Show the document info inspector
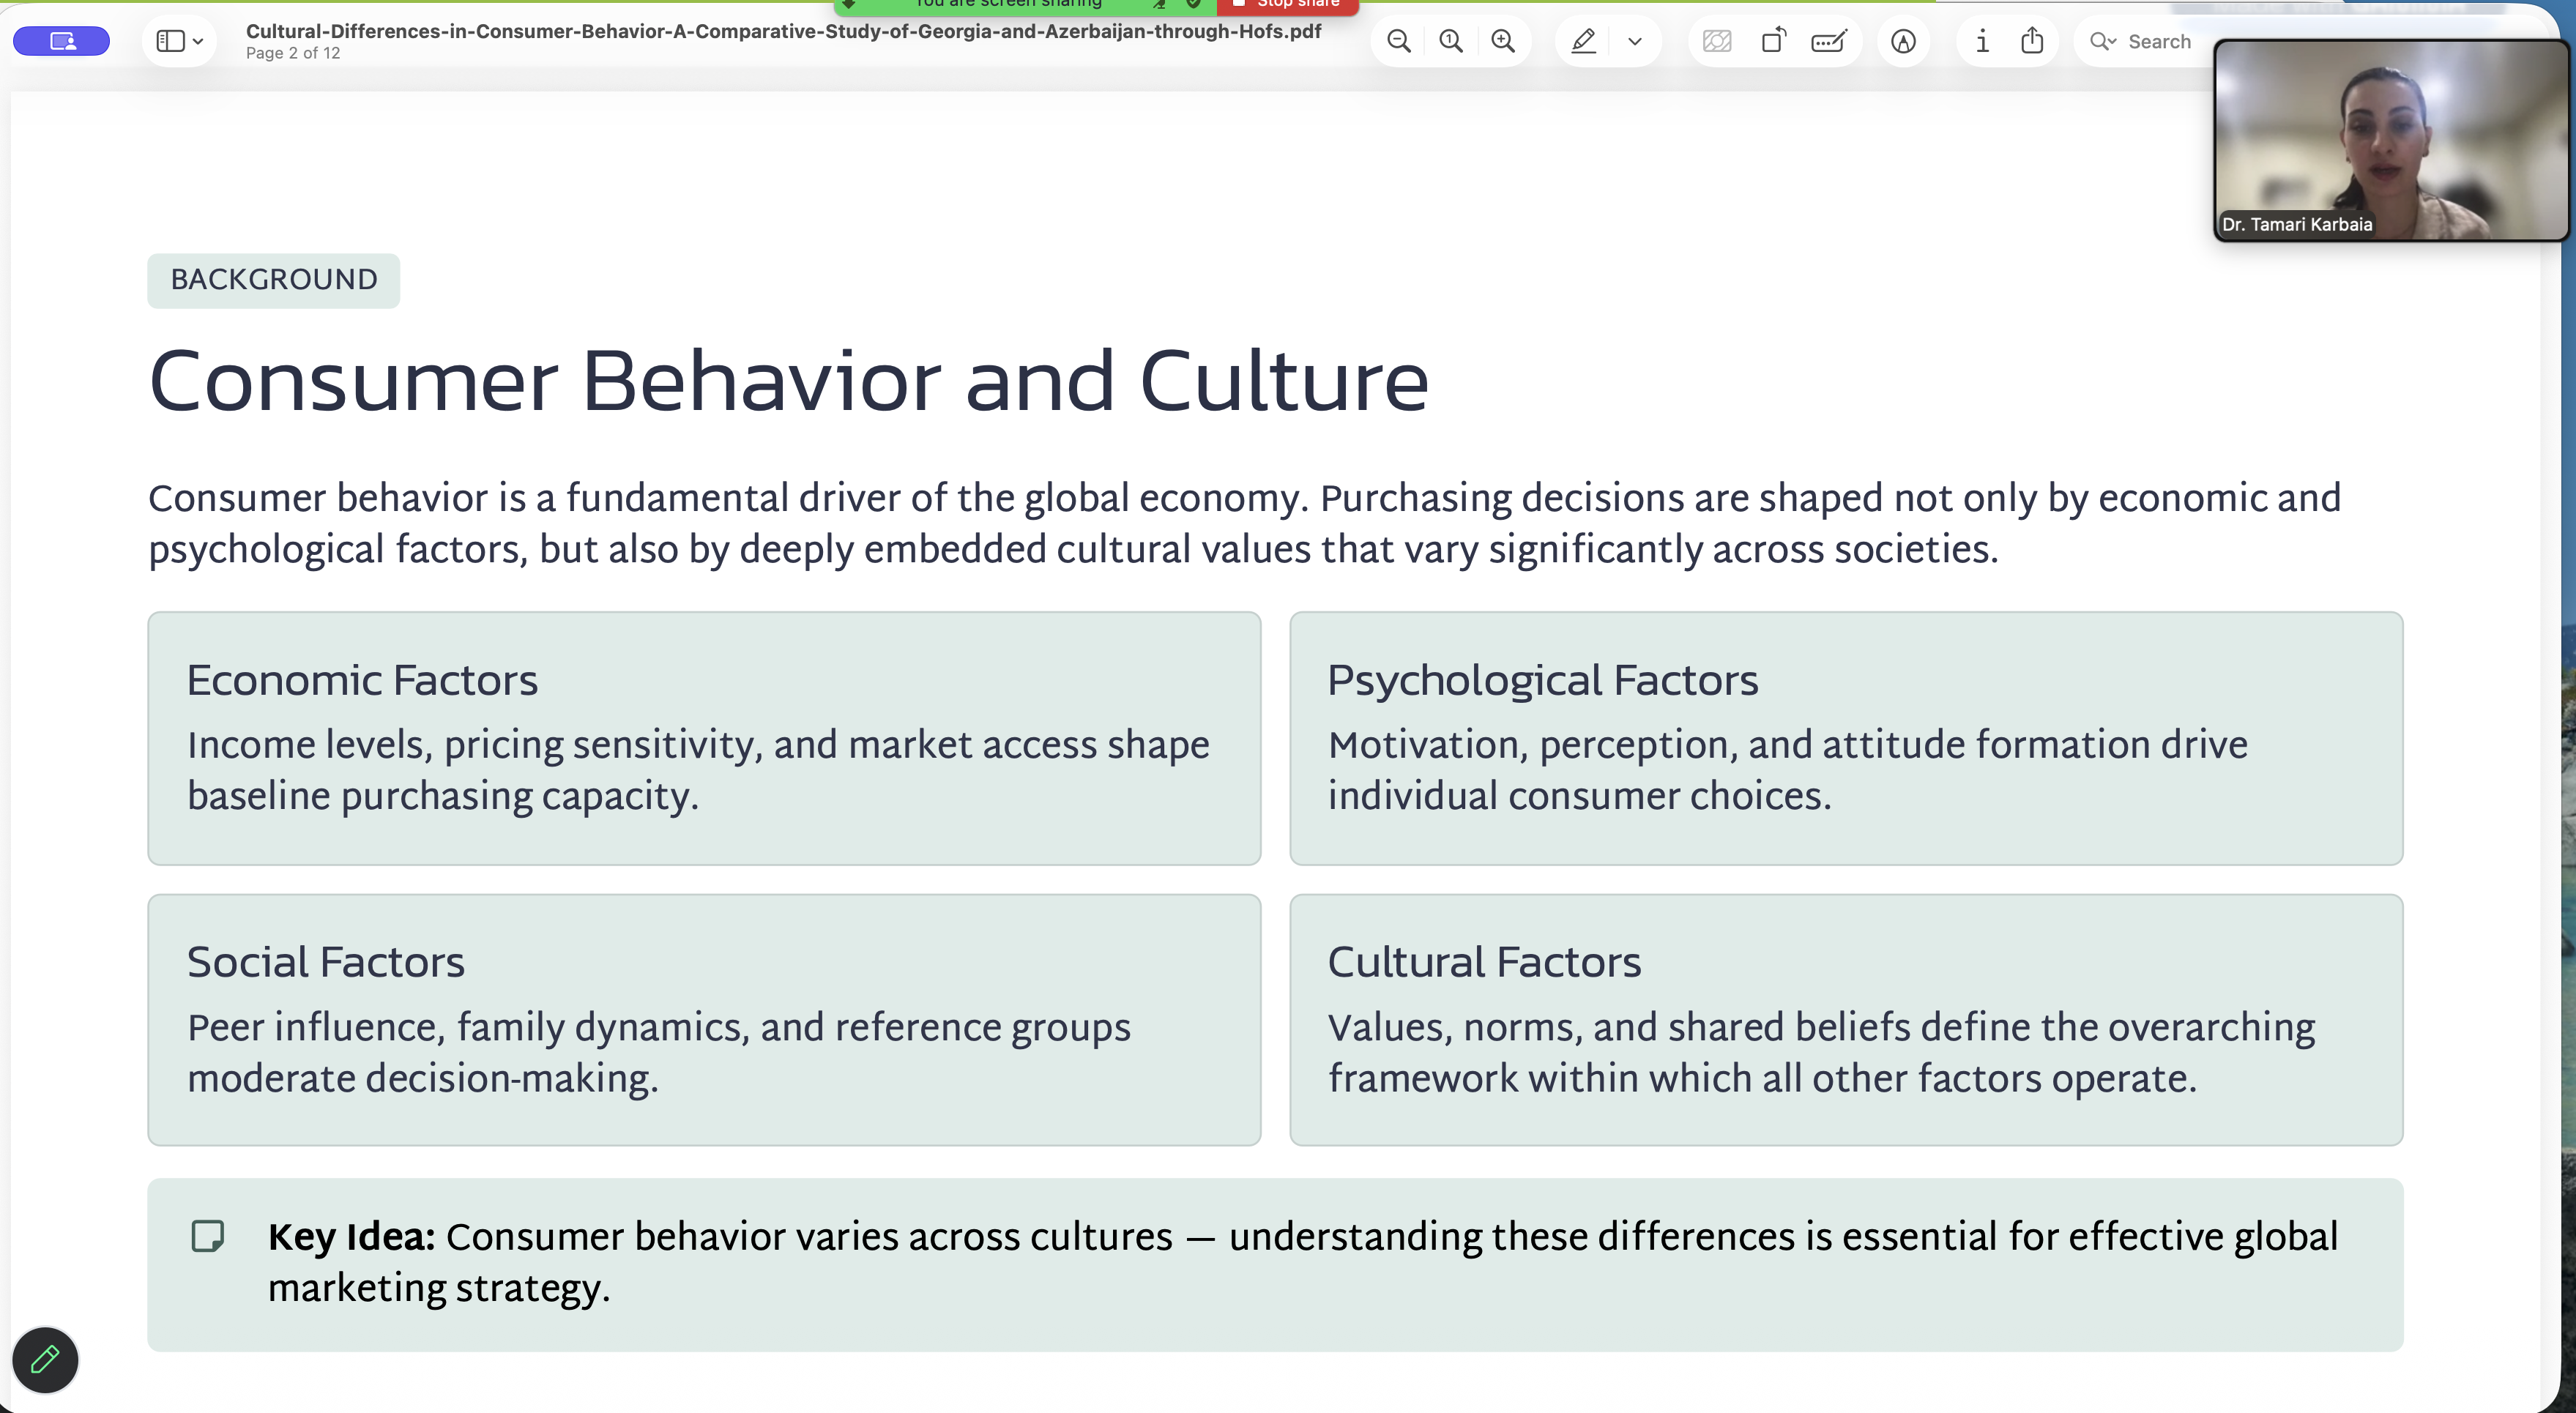This screenshot has width=2576, height=1413. click(x=1982, y=41)
